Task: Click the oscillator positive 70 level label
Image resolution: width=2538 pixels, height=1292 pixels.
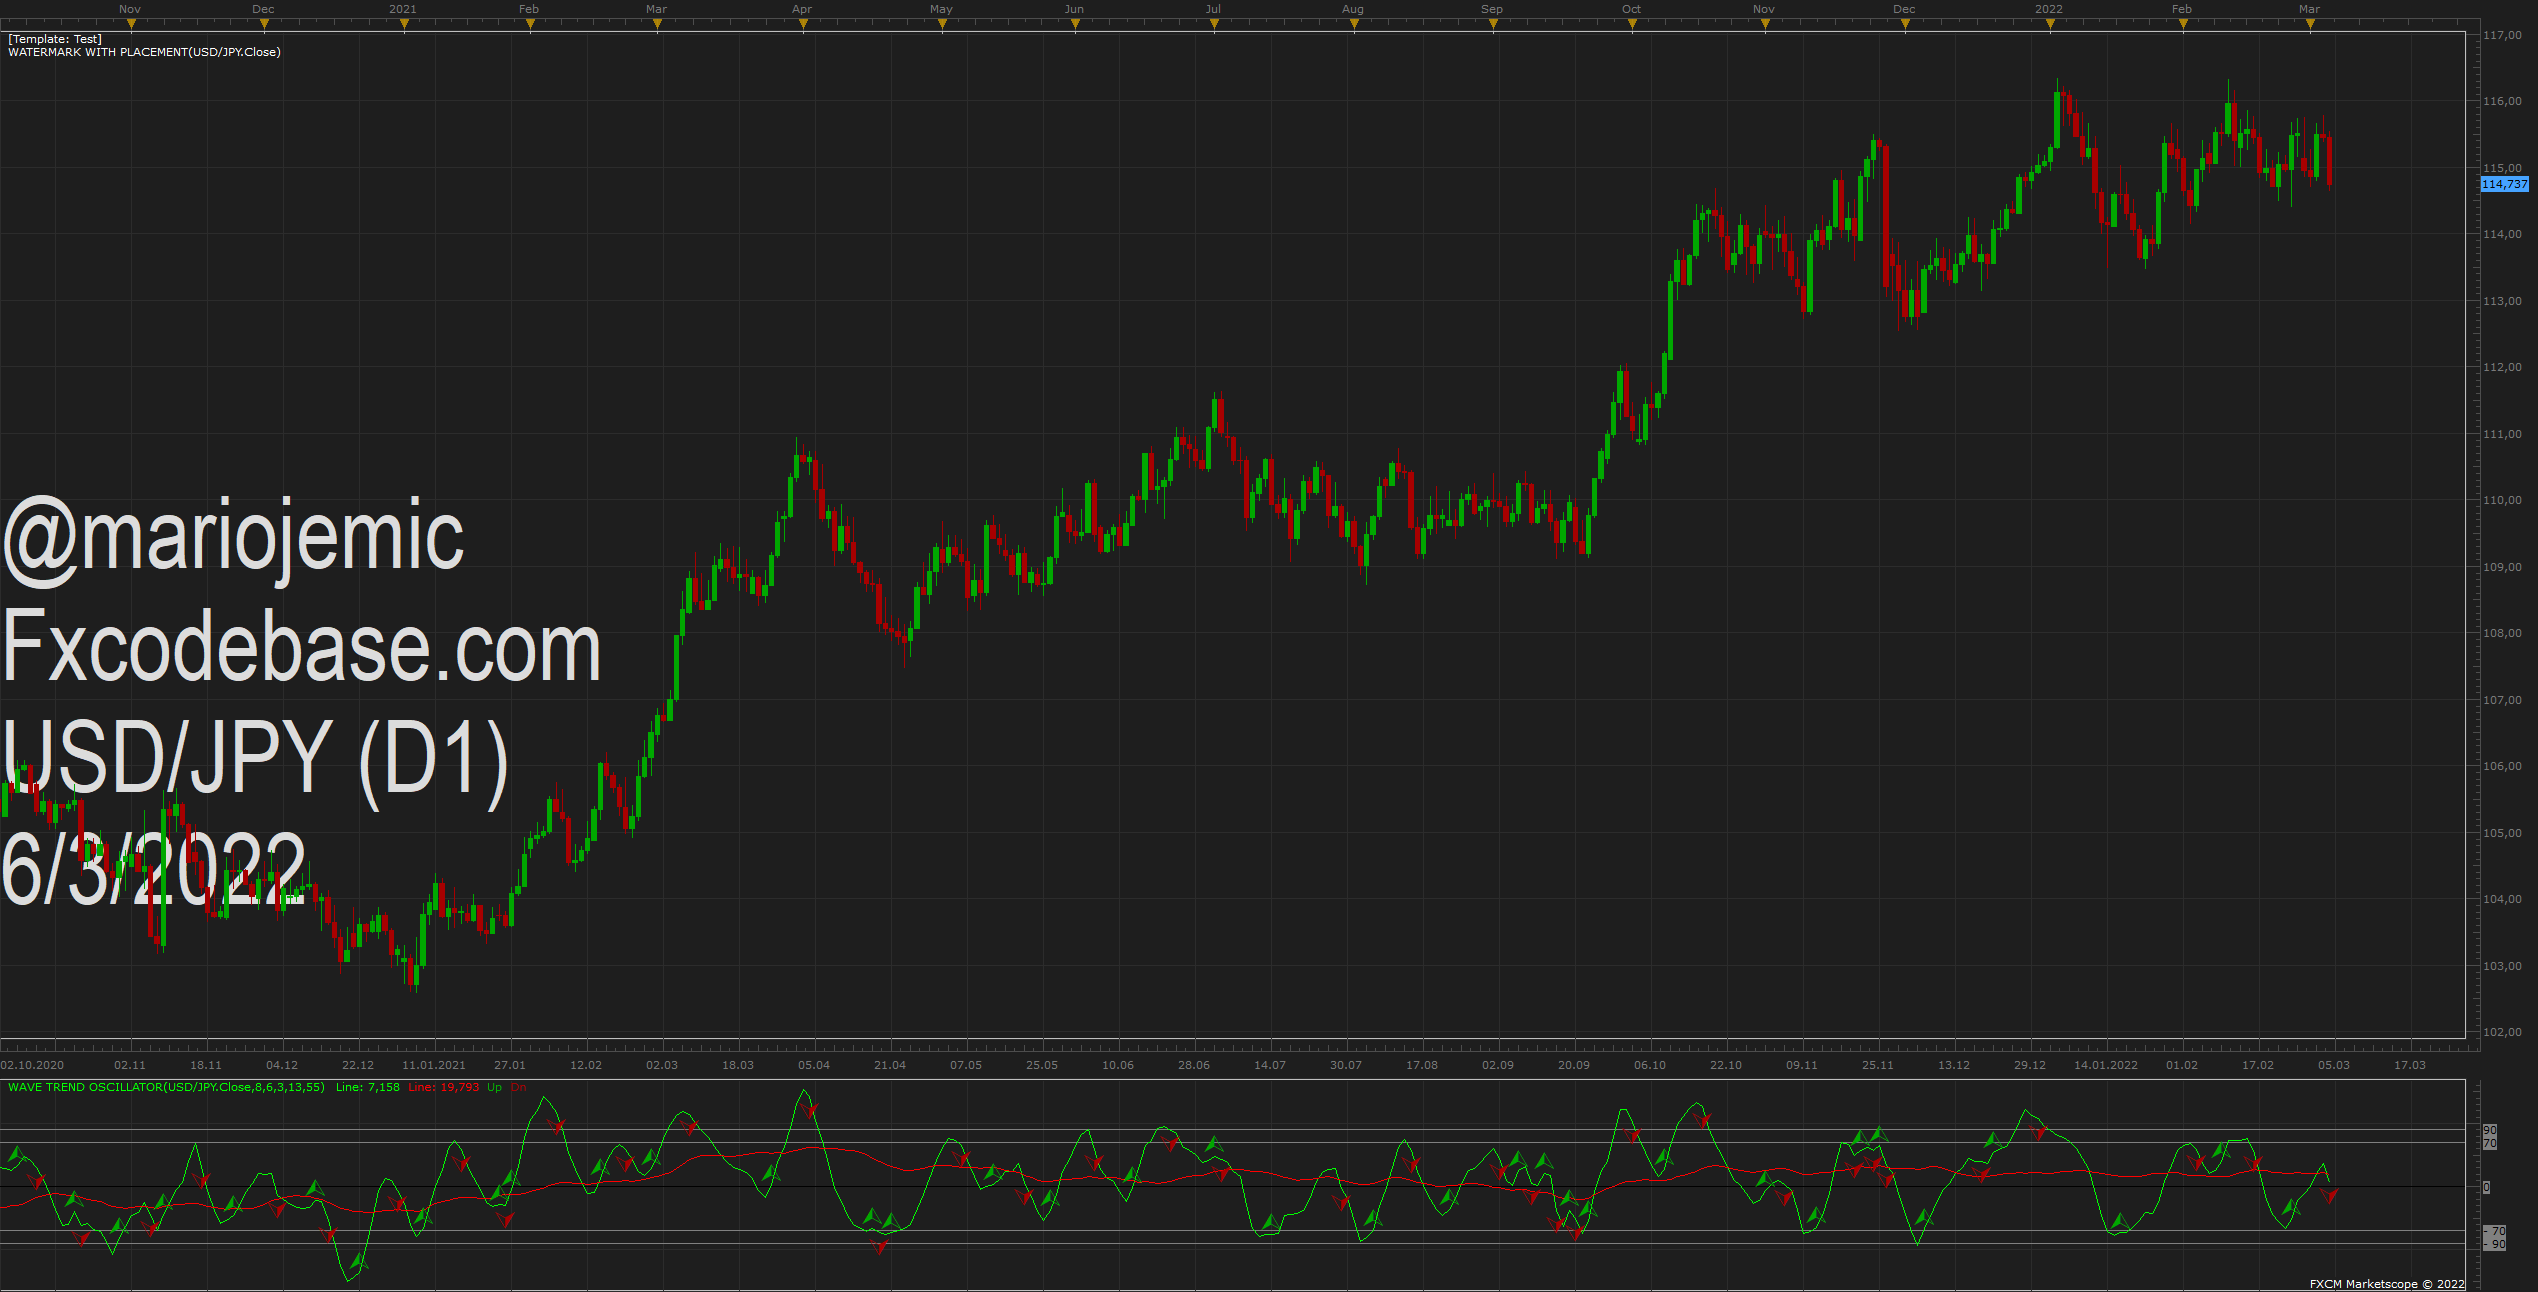Action: point(2490,1143)
